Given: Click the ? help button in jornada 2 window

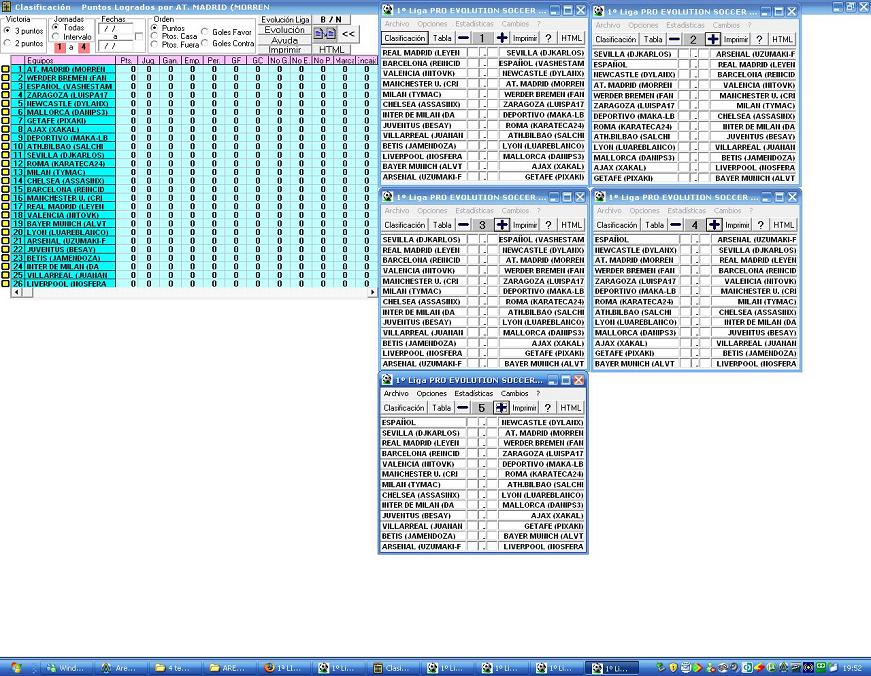Looking at the screenshot, I should click(x=759, y=39).
